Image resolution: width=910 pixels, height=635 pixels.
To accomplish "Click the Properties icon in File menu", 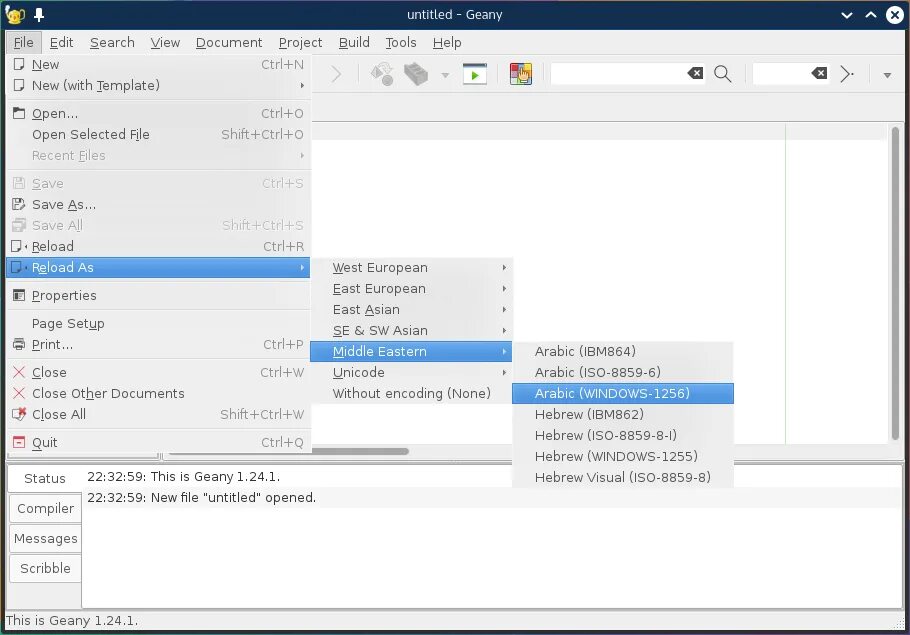I will (x=19, y=295).
